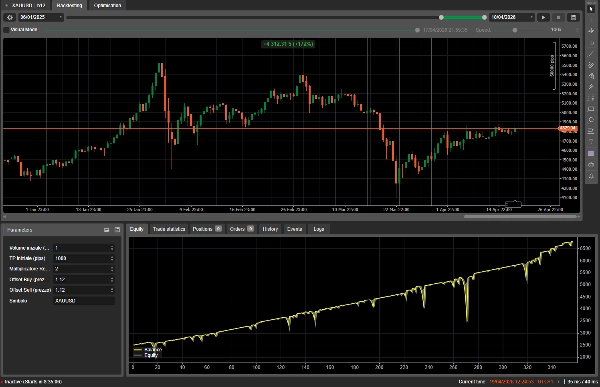Click the save icon beside the stop button
This screenshot has height=387, width=600.
click(x=573, y=17)
